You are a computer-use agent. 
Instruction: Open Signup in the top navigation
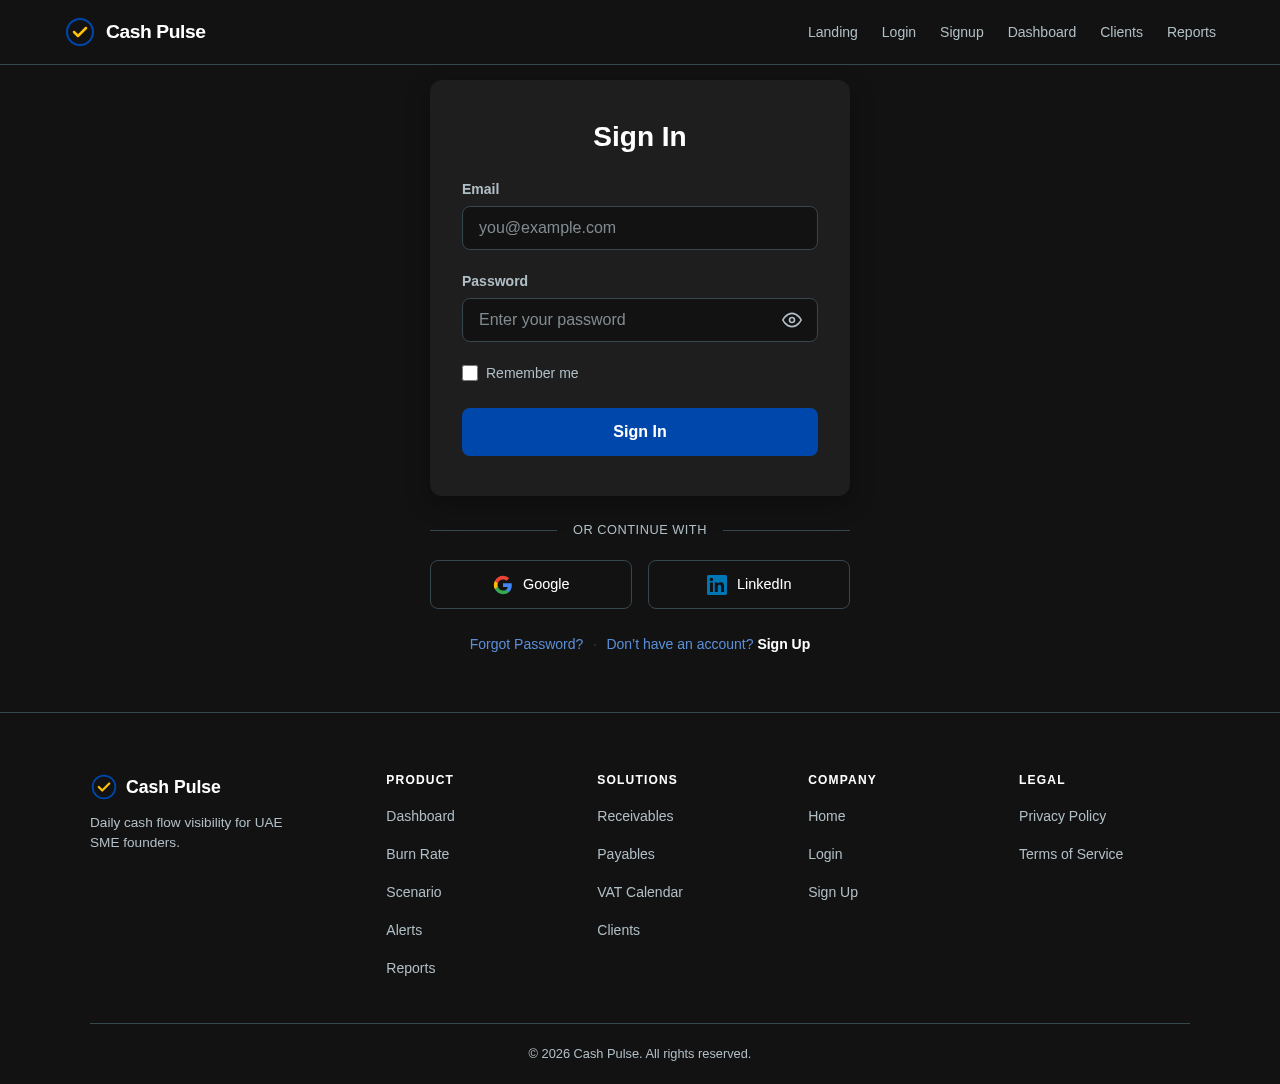tap(962, 32)
